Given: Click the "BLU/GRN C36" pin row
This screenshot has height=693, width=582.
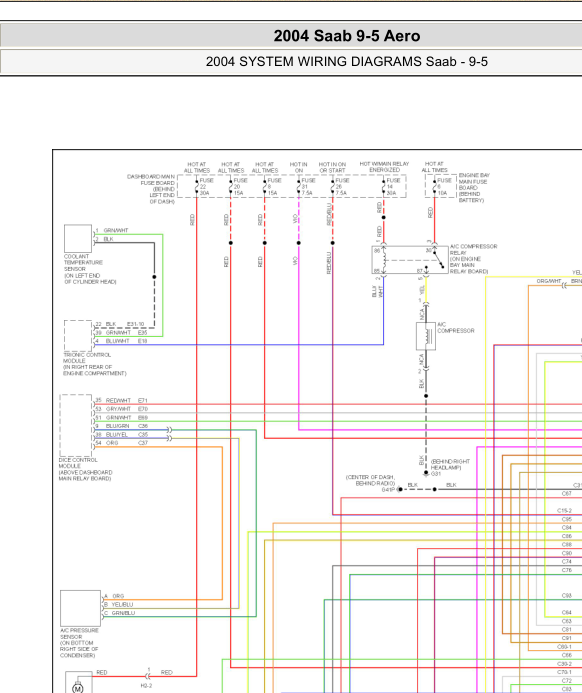Looking at the screenshot, I should [122, 426].
